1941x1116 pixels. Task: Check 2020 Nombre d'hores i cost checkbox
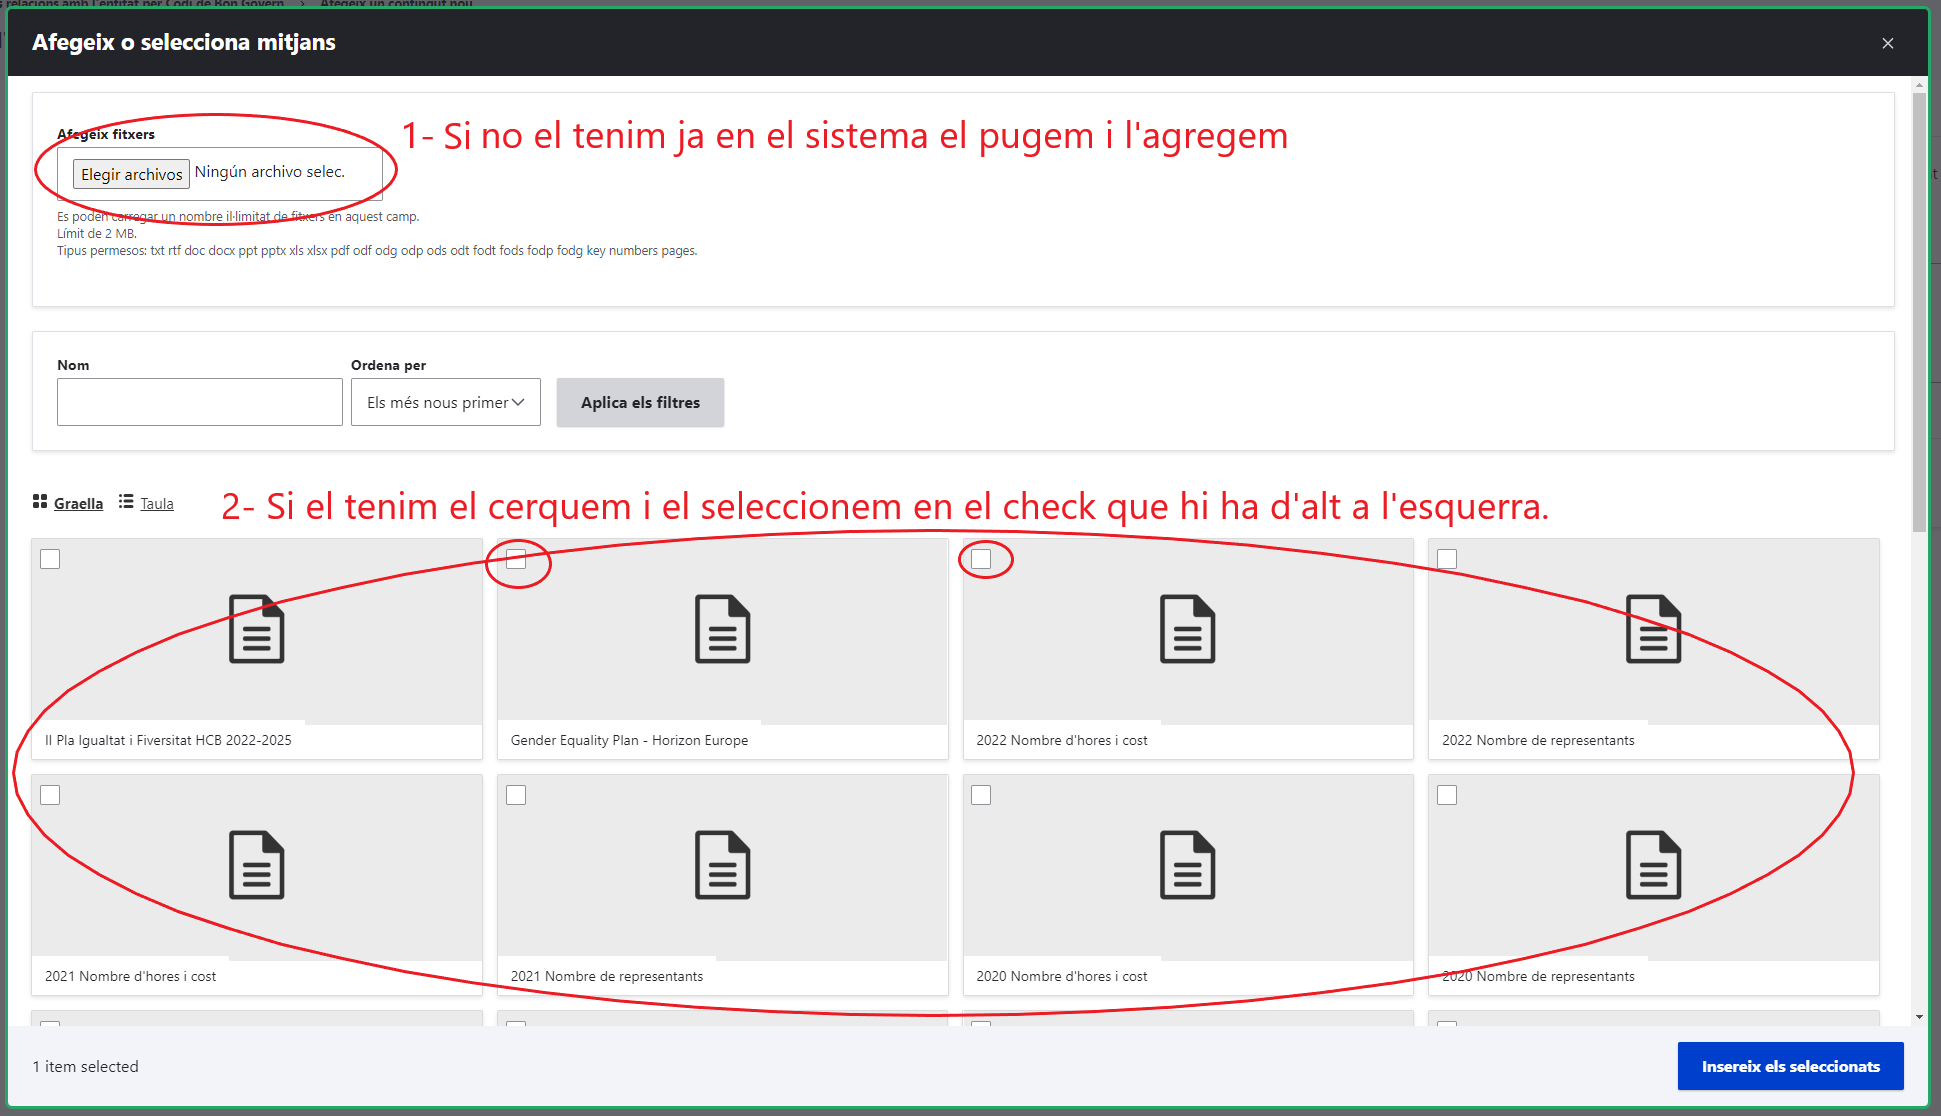tap(981, 795)
